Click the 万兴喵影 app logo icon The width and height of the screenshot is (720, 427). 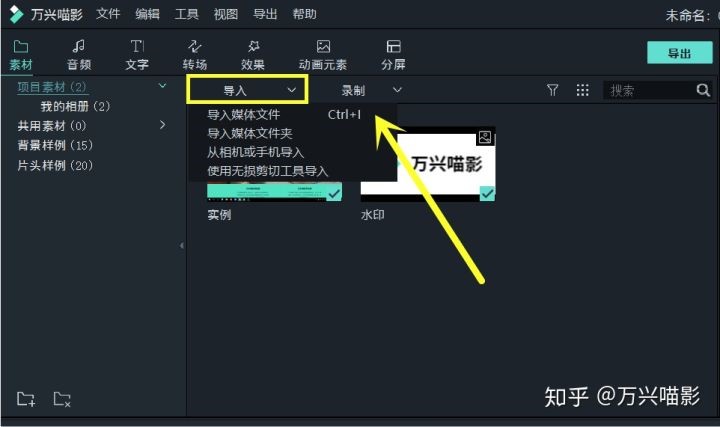16,14
